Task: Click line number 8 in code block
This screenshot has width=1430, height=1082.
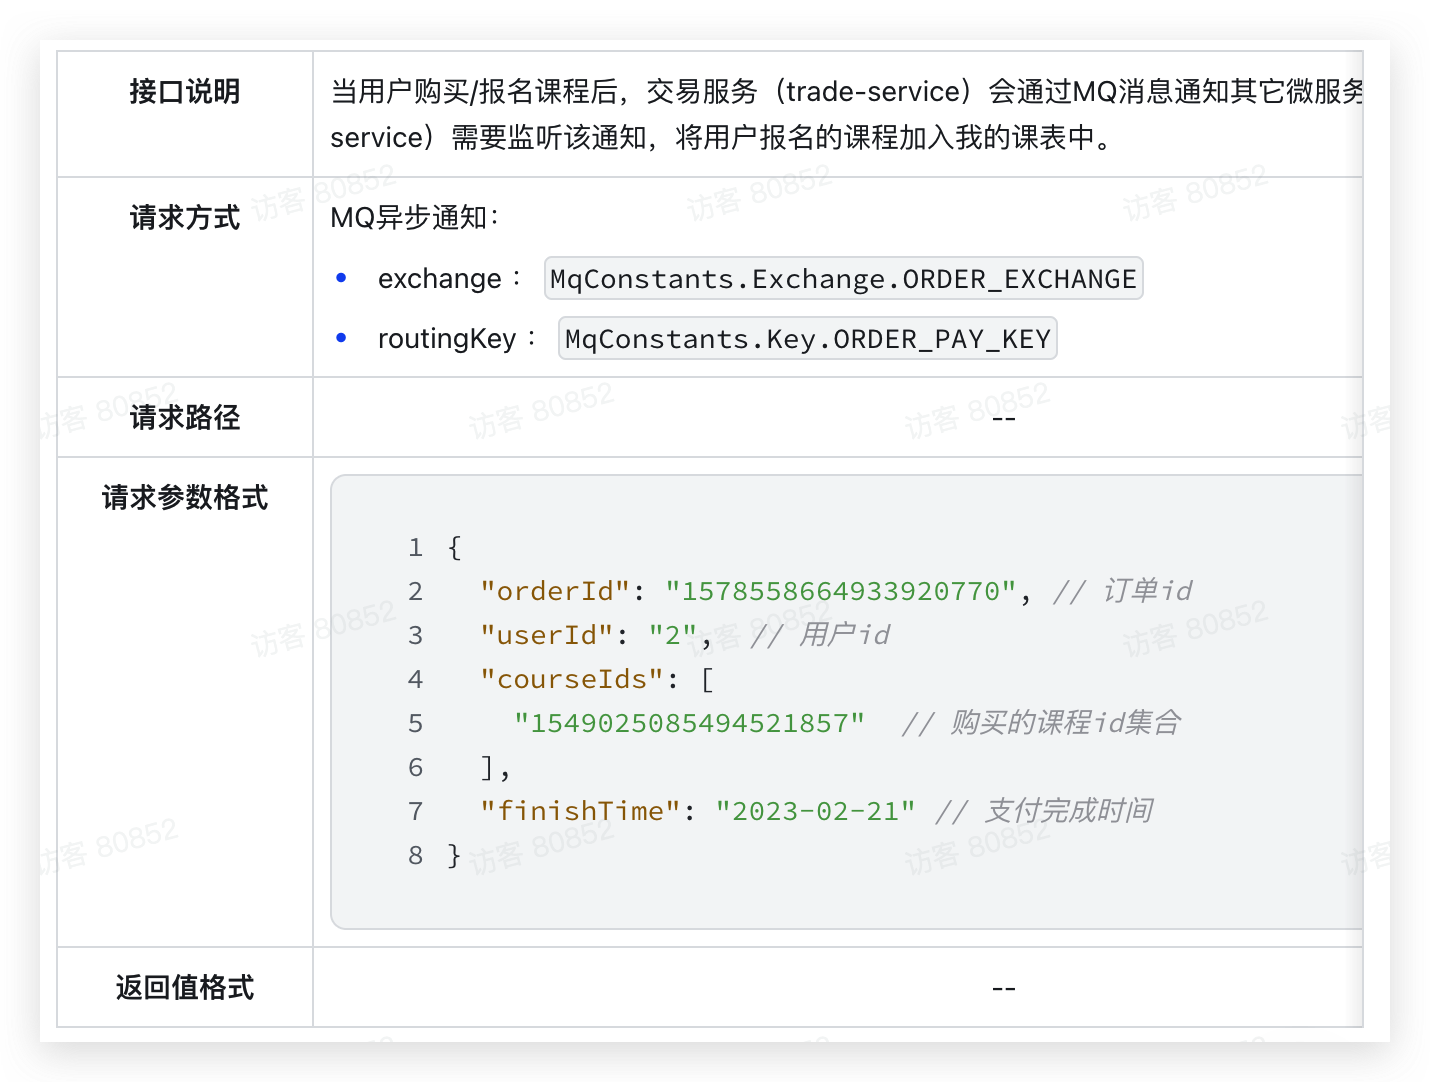Action: 415,855
